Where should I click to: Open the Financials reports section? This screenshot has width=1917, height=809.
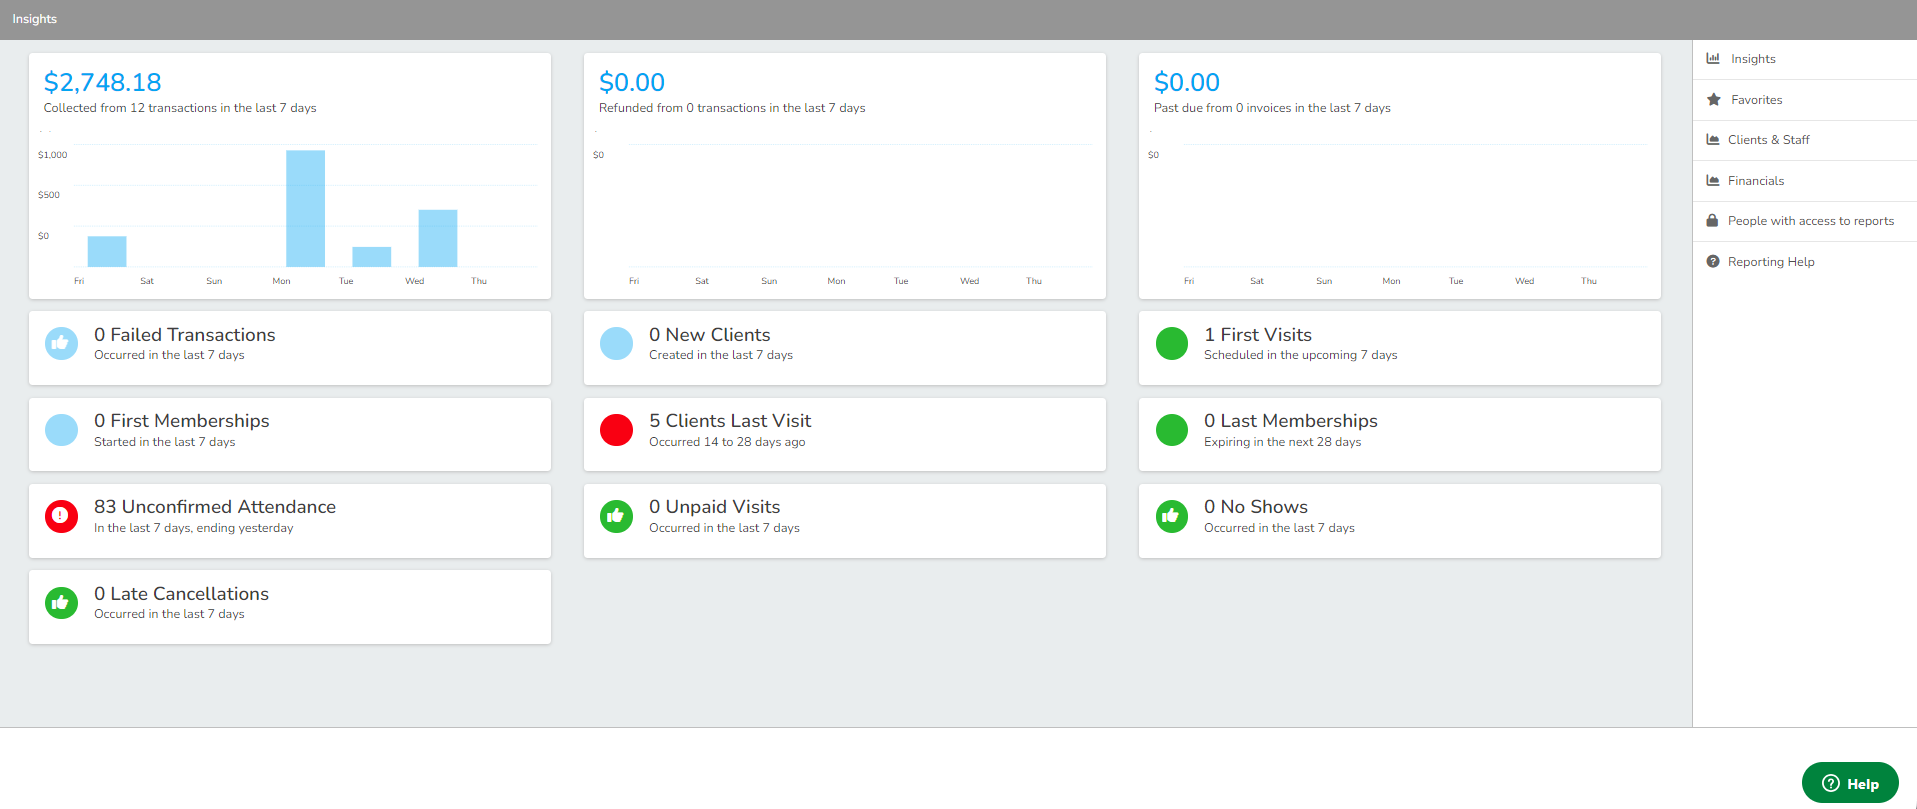point(1755,181)
